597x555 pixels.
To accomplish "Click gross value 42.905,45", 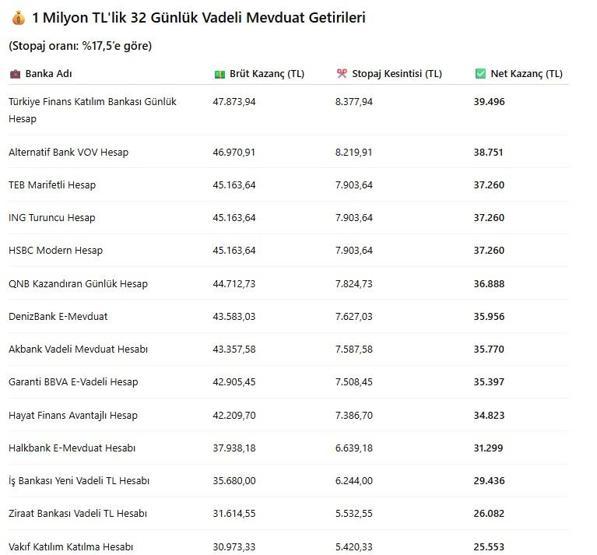I will [x=234, y=382].
